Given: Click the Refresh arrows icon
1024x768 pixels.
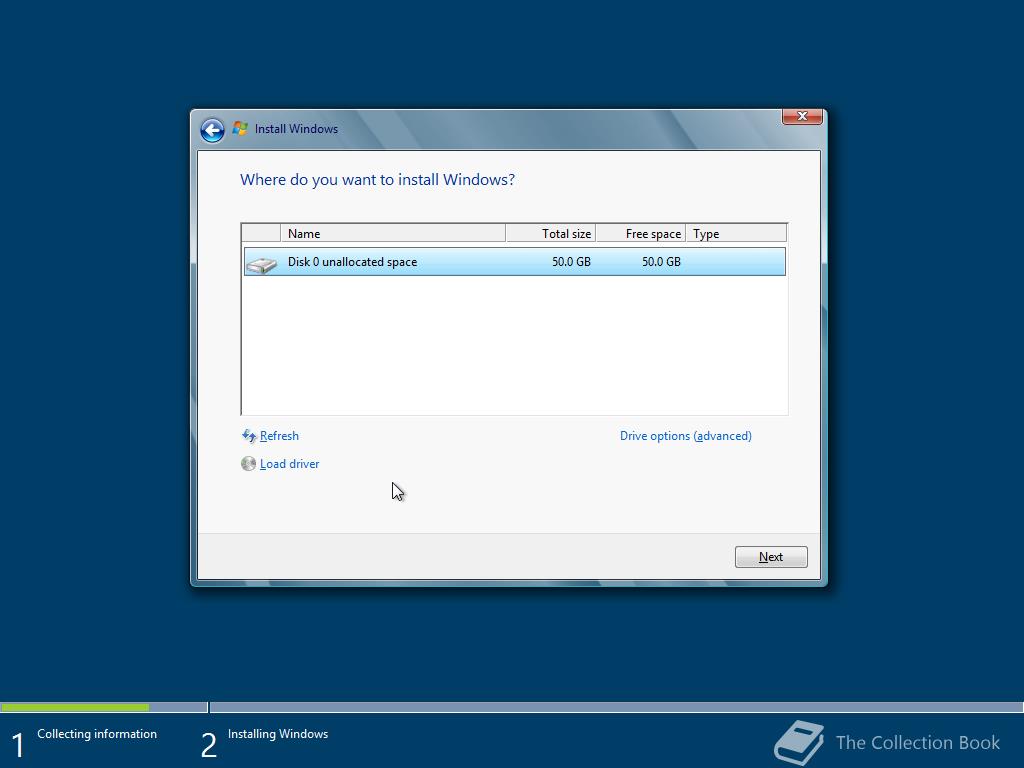Looking at the screenshot, I should [249, 436].
